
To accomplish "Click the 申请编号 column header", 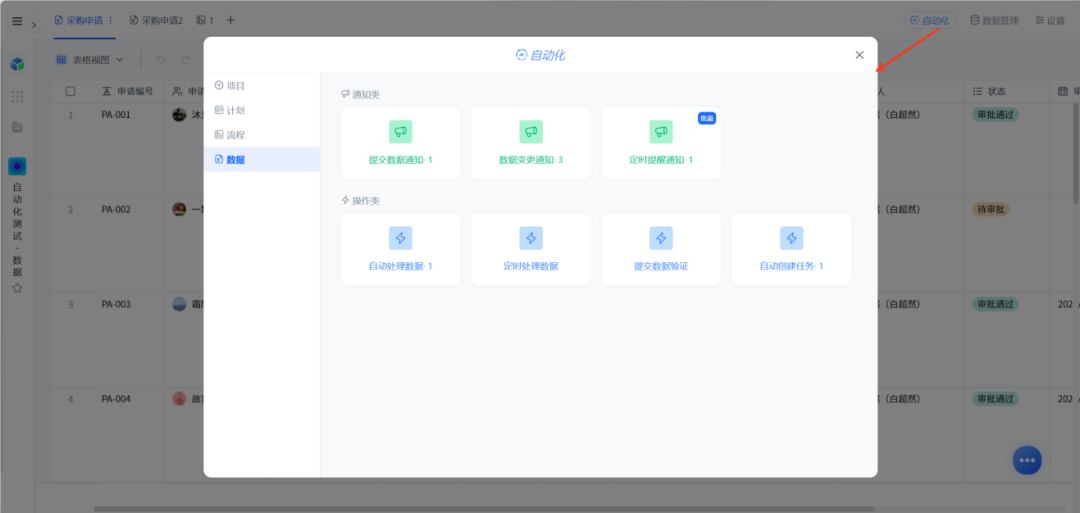I will pyautogui.click(x=127, y=91).
